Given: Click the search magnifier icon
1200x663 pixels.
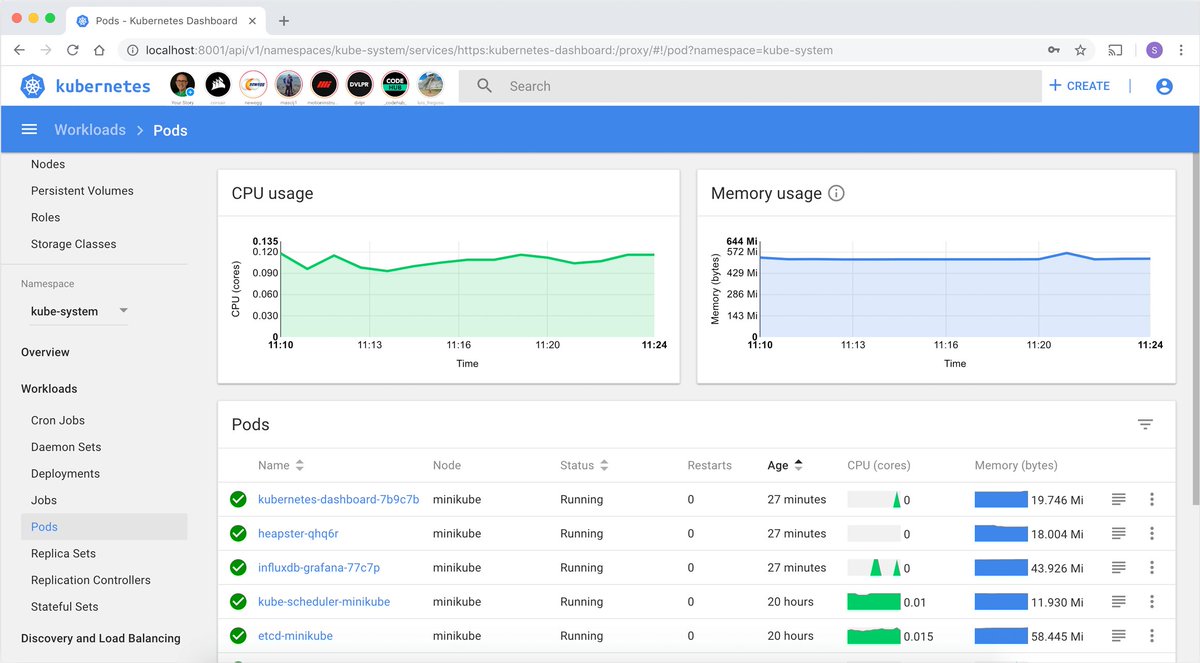Looking at the screenshot, I should pyautogui.click(x=484, y=86).
